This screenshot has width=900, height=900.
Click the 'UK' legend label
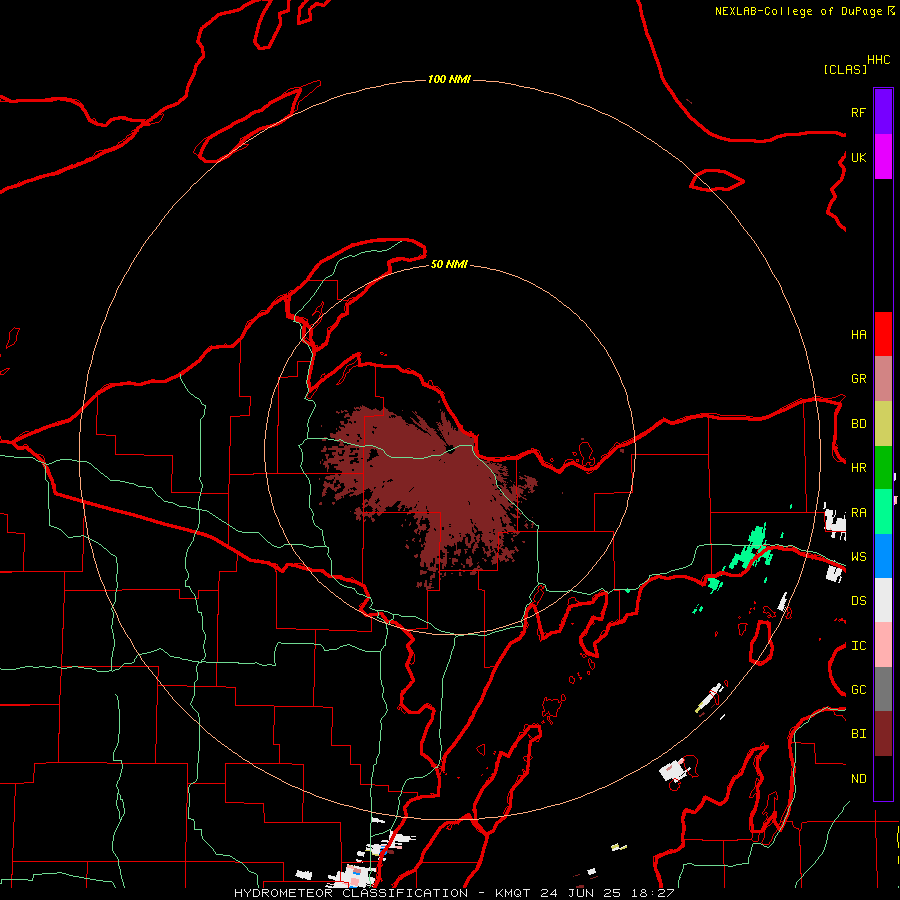click(x=858, y=157)
